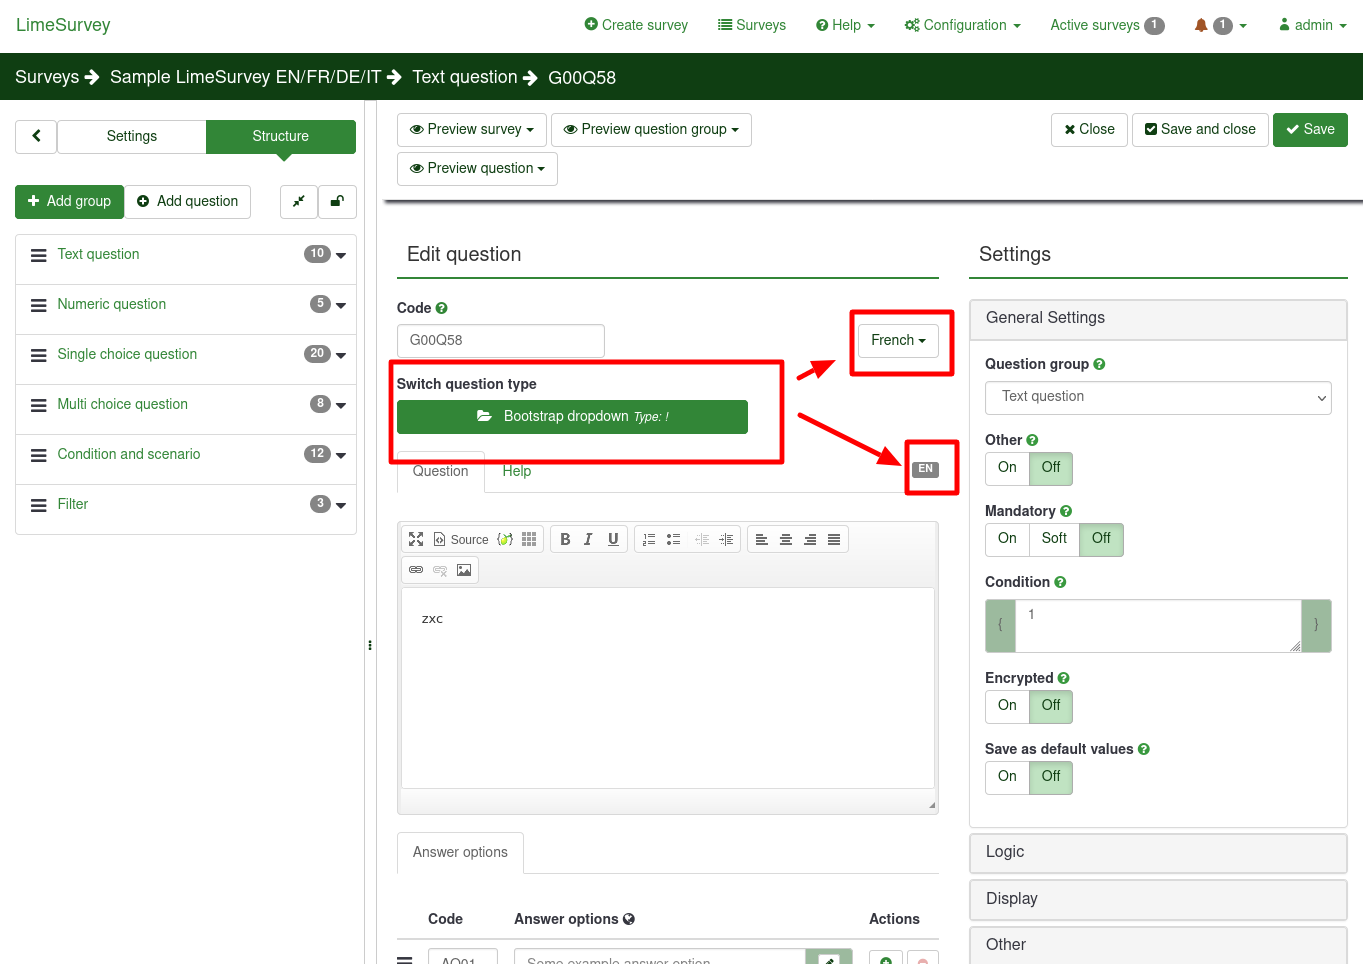This screenshot has height=964, width=1363.
Task: Open the French language dropdown
Action: [898, 341]
